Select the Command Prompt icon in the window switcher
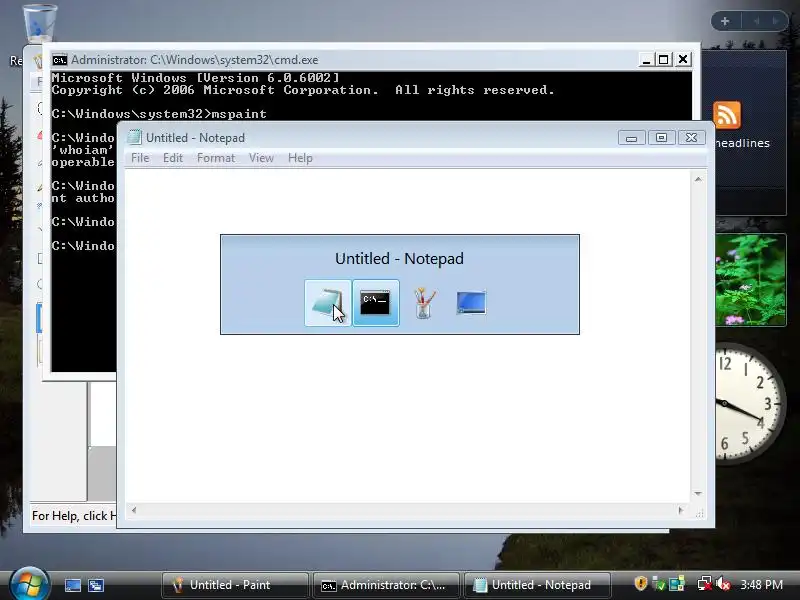Viewport: 800px width, 600px height. click(x=376, y=303)
